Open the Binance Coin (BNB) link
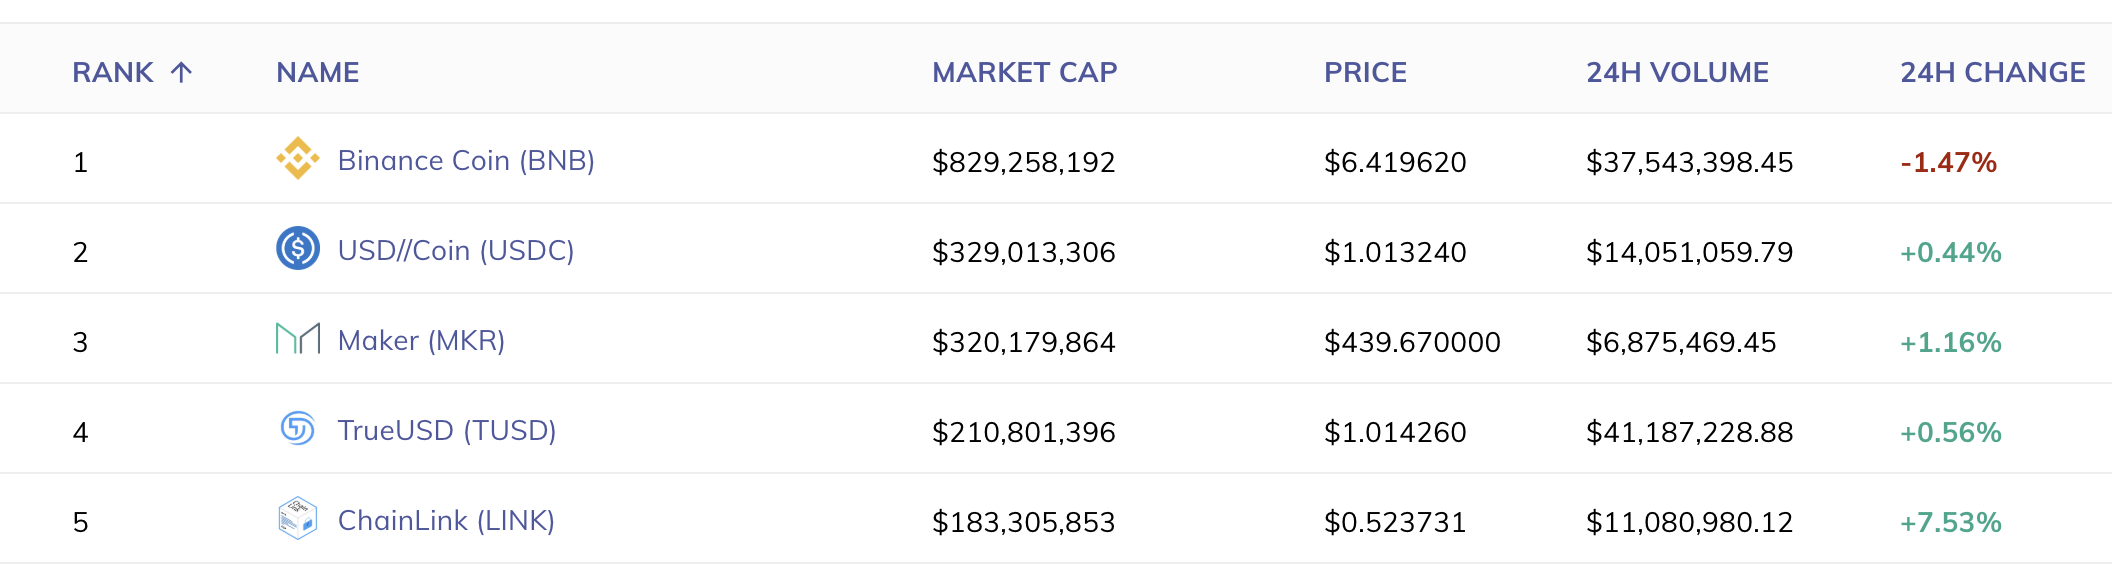Screen dimensions: 2112x572 (466, 160)
